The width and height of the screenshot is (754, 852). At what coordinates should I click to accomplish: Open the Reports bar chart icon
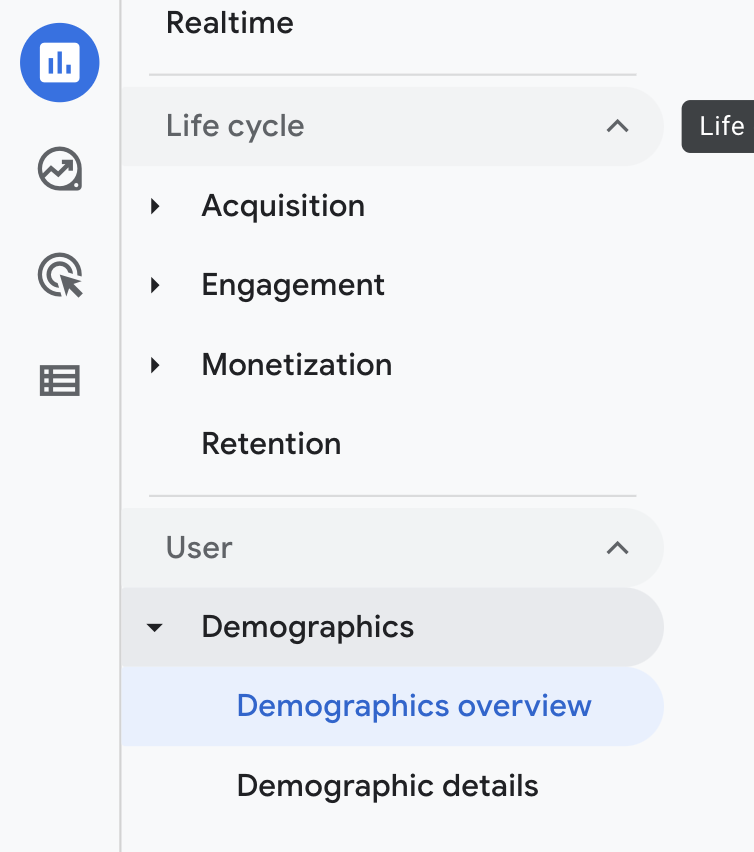(x=60, y=63)
